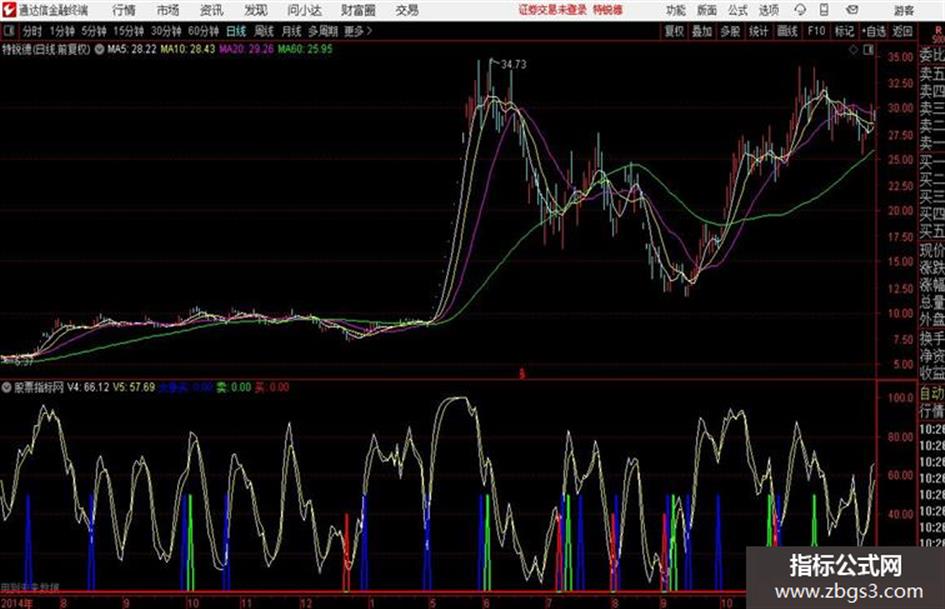This screenshot has width=945, height=609.
Task: Open the 版面 menu
Action: (x=706, y=10)
